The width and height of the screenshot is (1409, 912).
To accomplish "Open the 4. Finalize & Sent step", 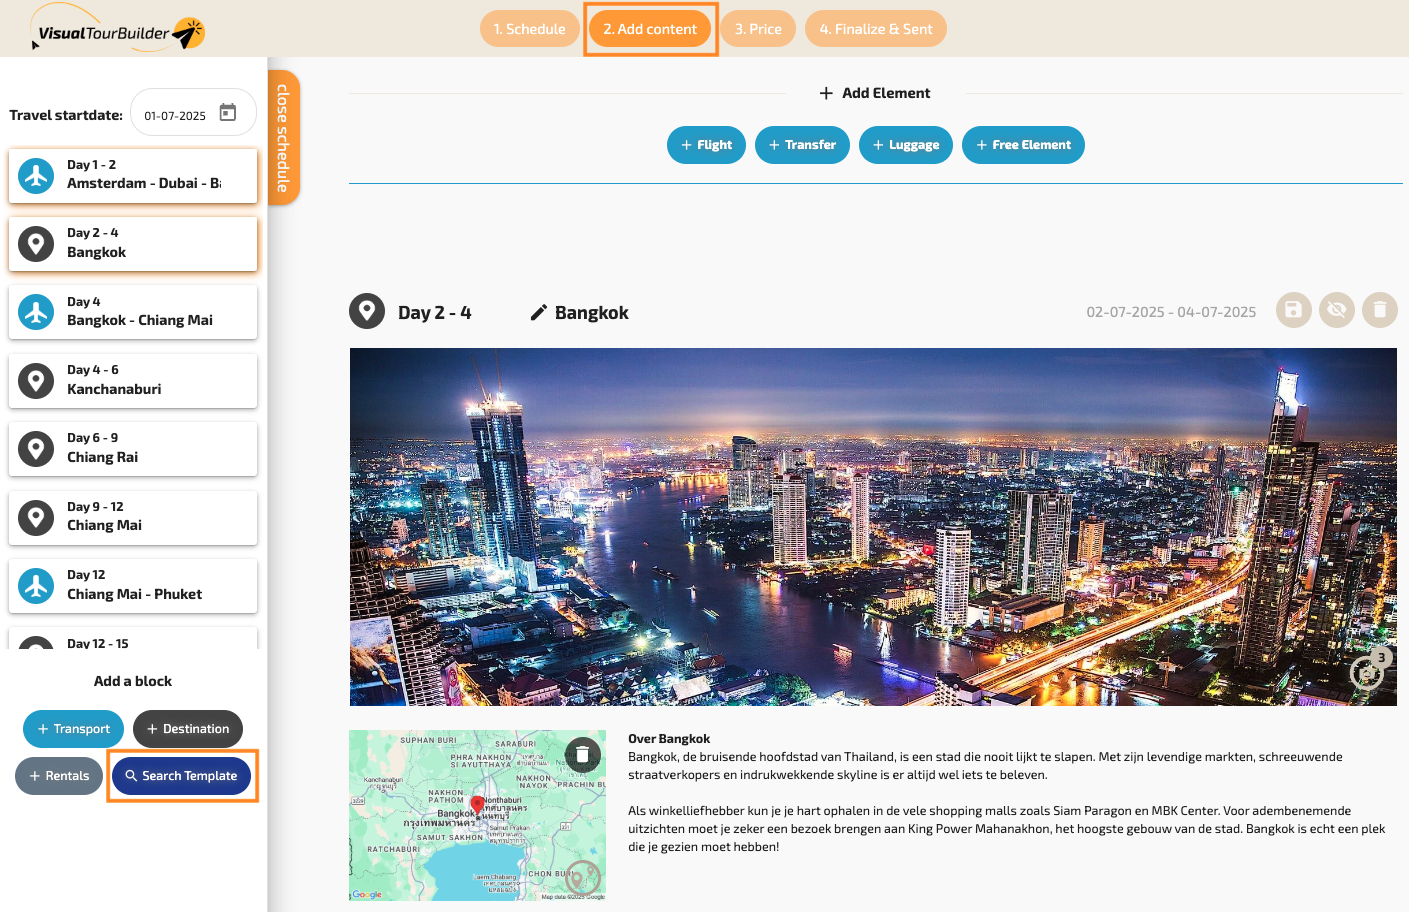I will pyautogui.click(x=876, y=29).
